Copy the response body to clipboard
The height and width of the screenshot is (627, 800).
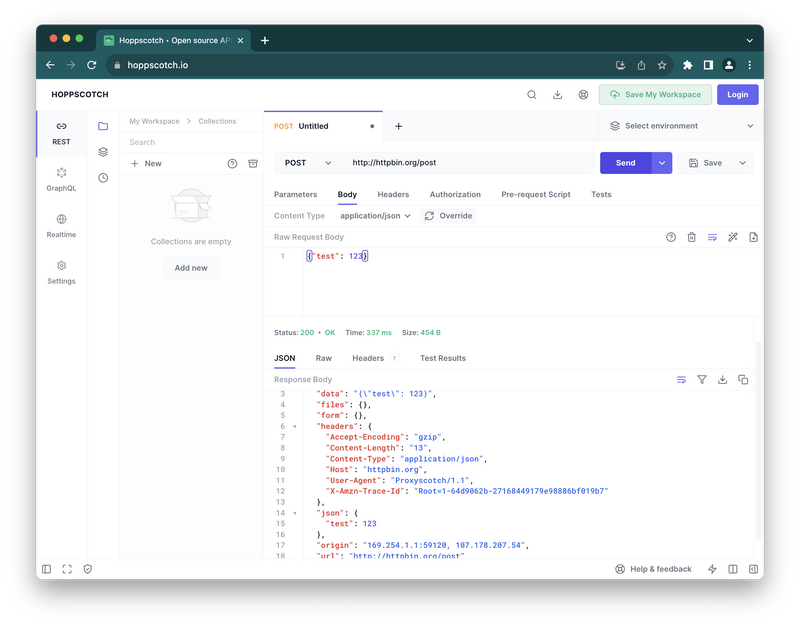[743, 380]
